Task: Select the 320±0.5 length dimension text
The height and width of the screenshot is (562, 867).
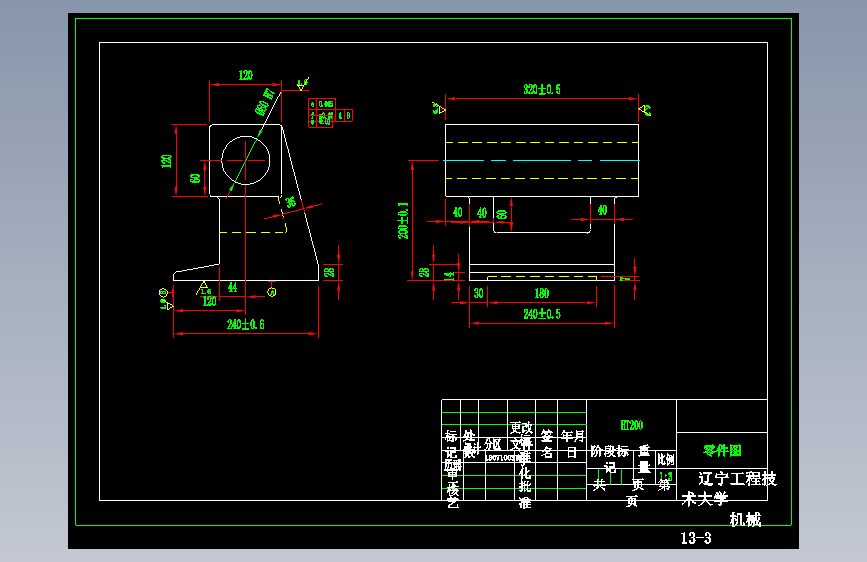Action: click(x=542, y=89)
